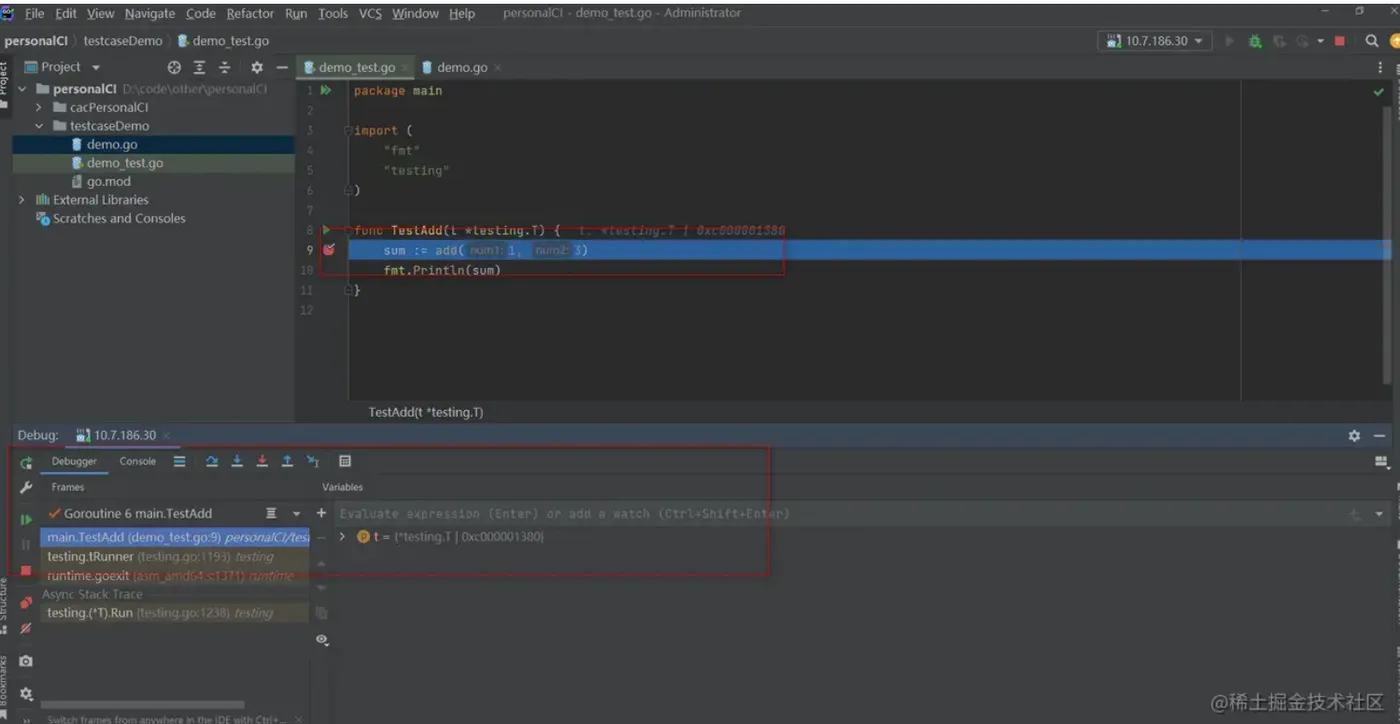Switch to Console tab
This screenshot has height=724, width=1400.
138,461
